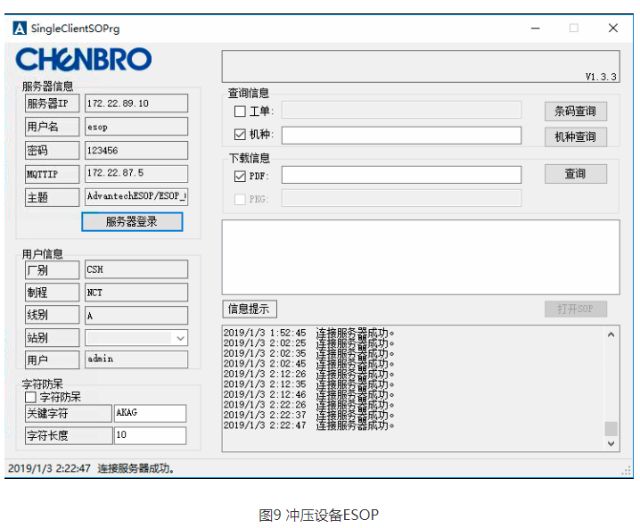Open the 站别 dropdown list
Screen dimensions: 640x528
(x=180, y=338)
